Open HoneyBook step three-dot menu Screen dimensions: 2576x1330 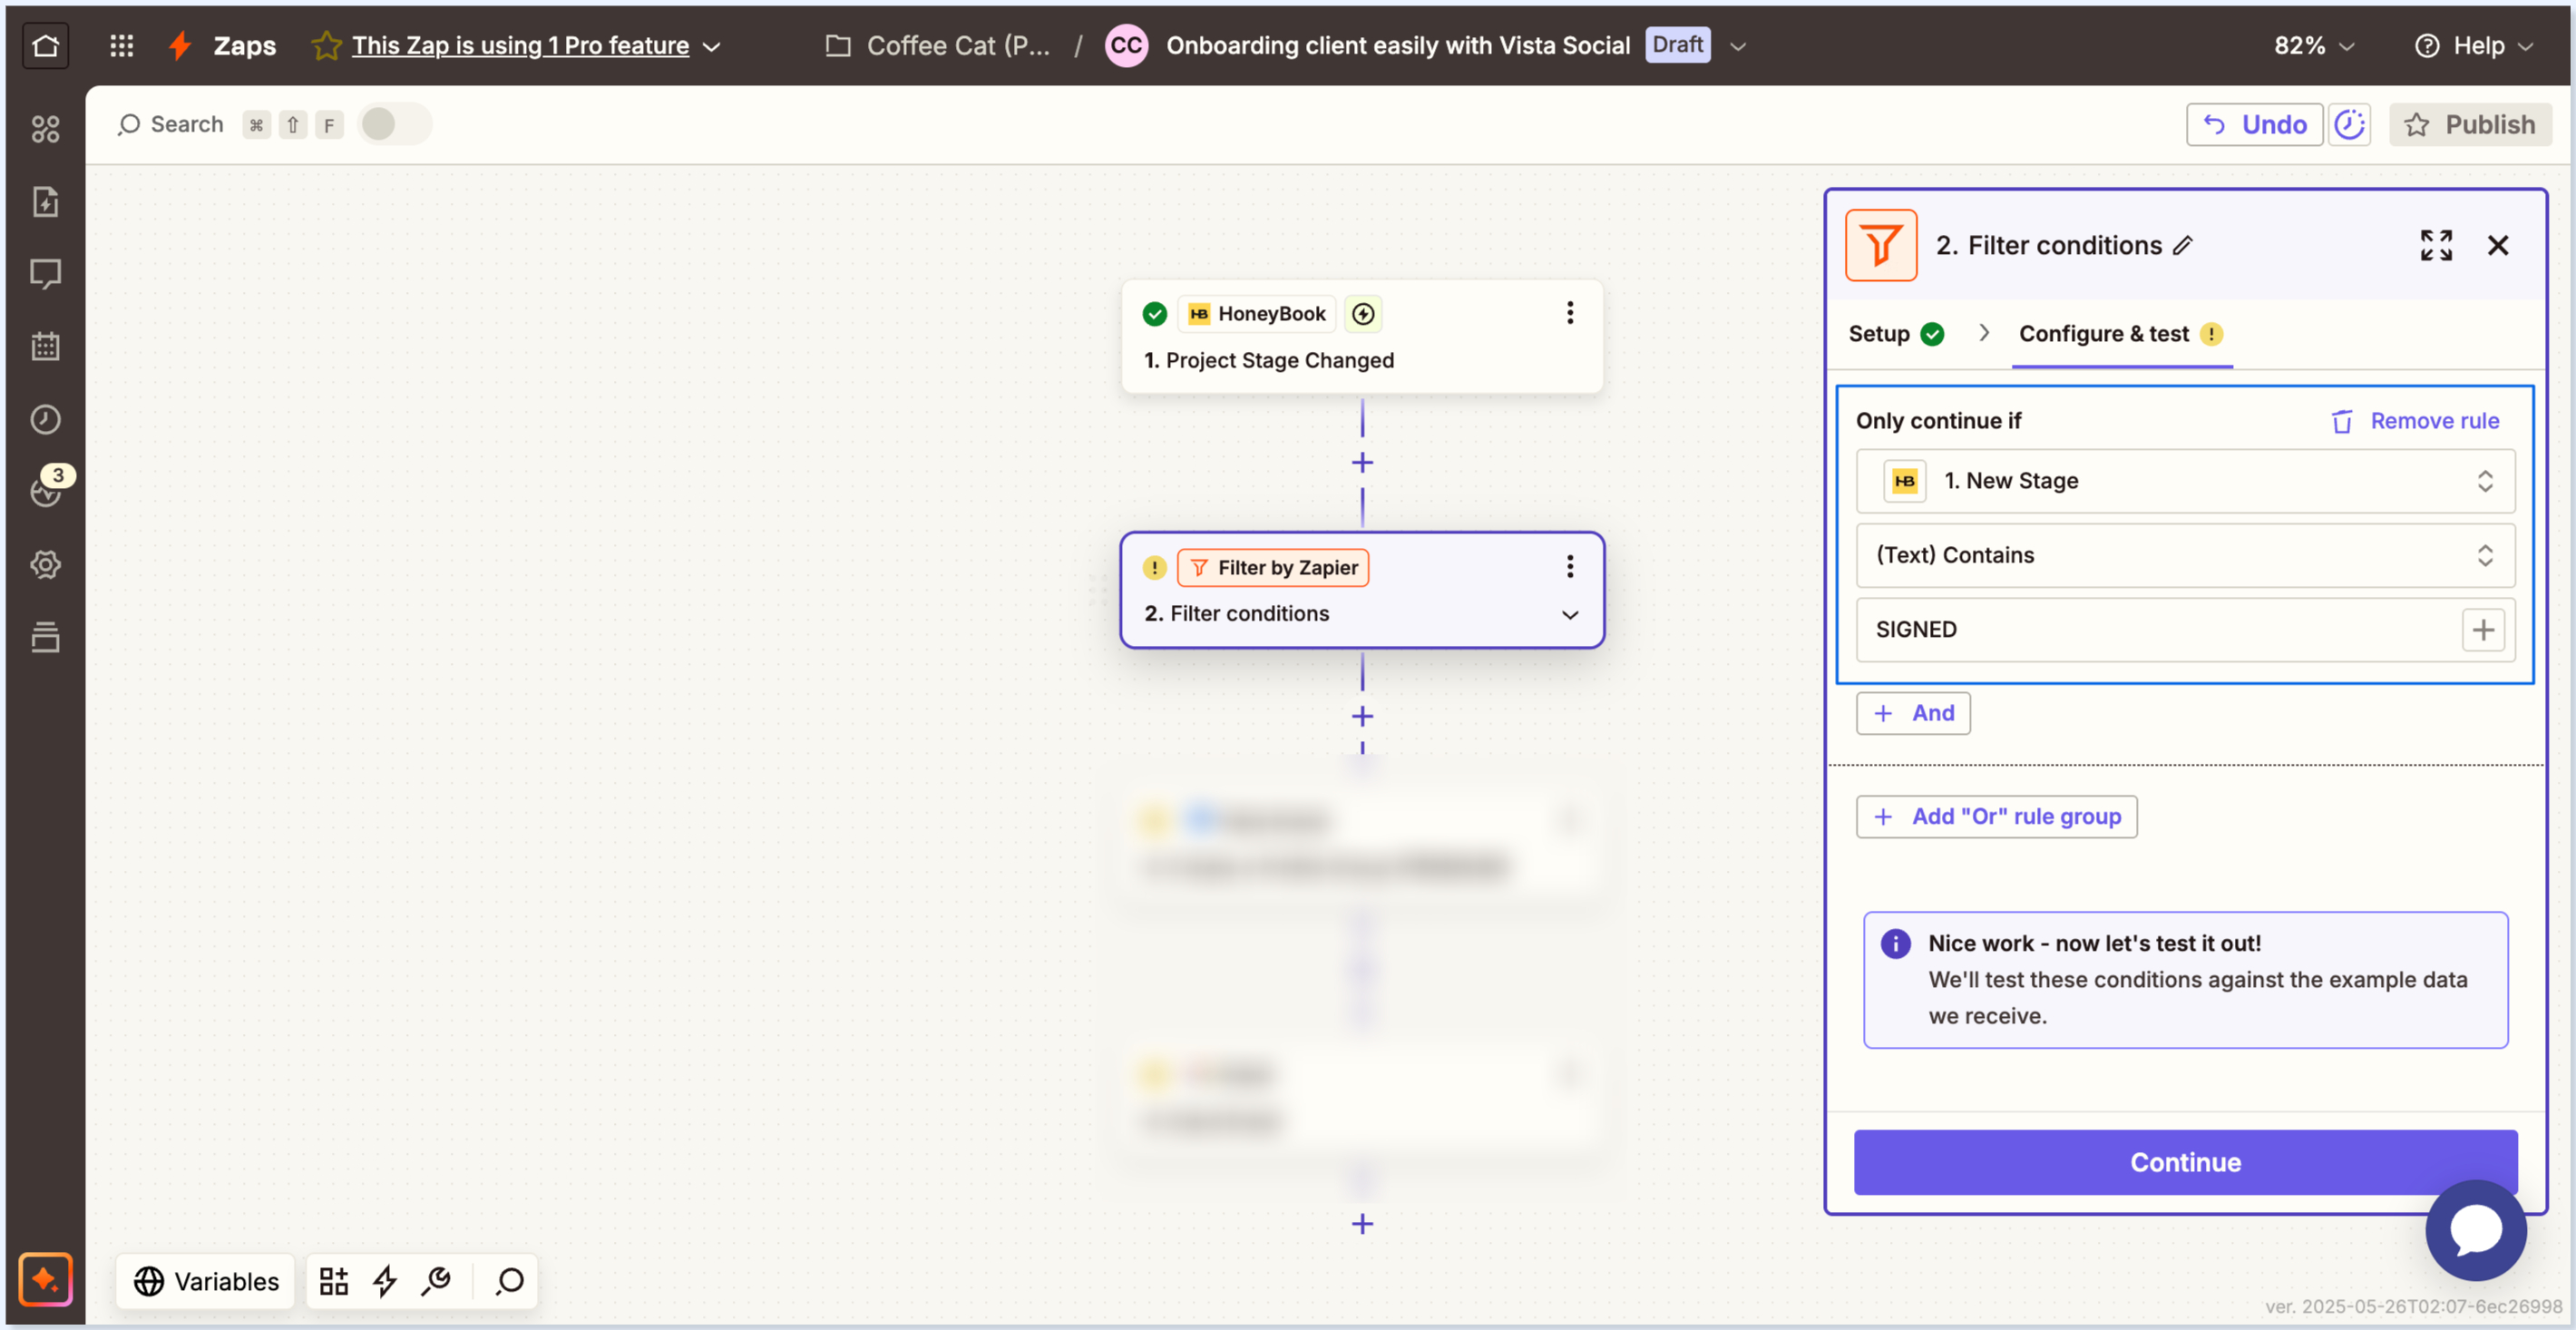[1569, 313]
